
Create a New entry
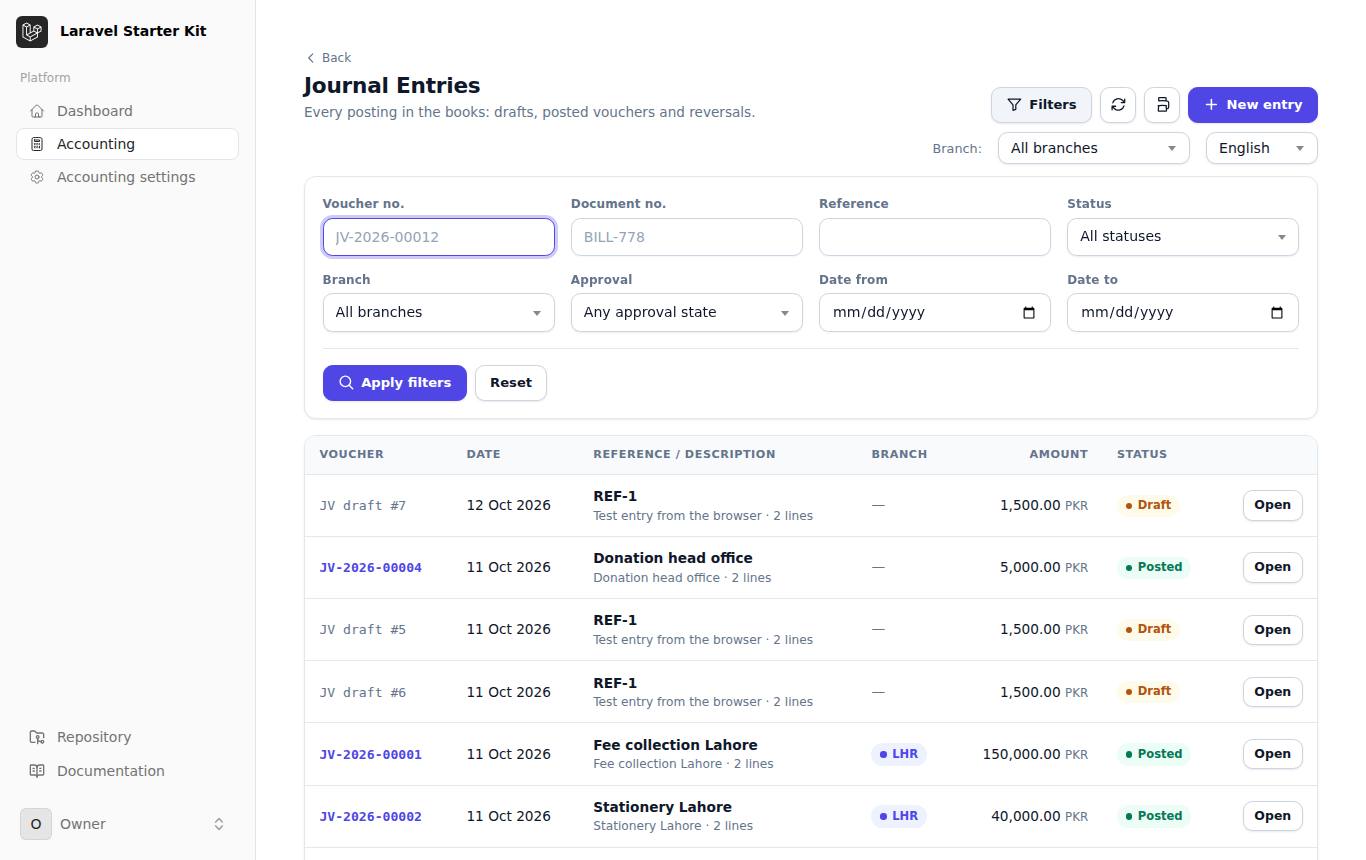click(x=1253, y=105)
